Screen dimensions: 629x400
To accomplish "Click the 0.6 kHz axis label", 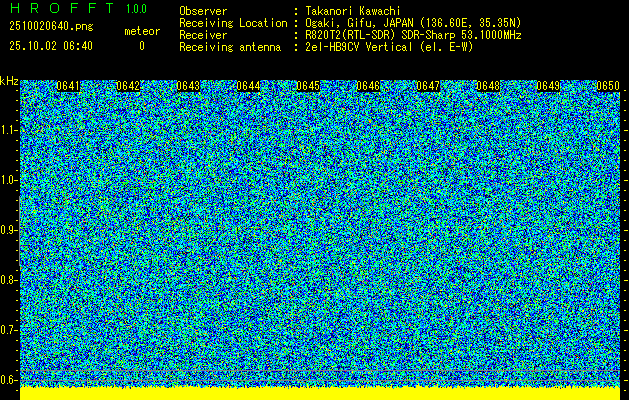I will click(x=7, y=380).
